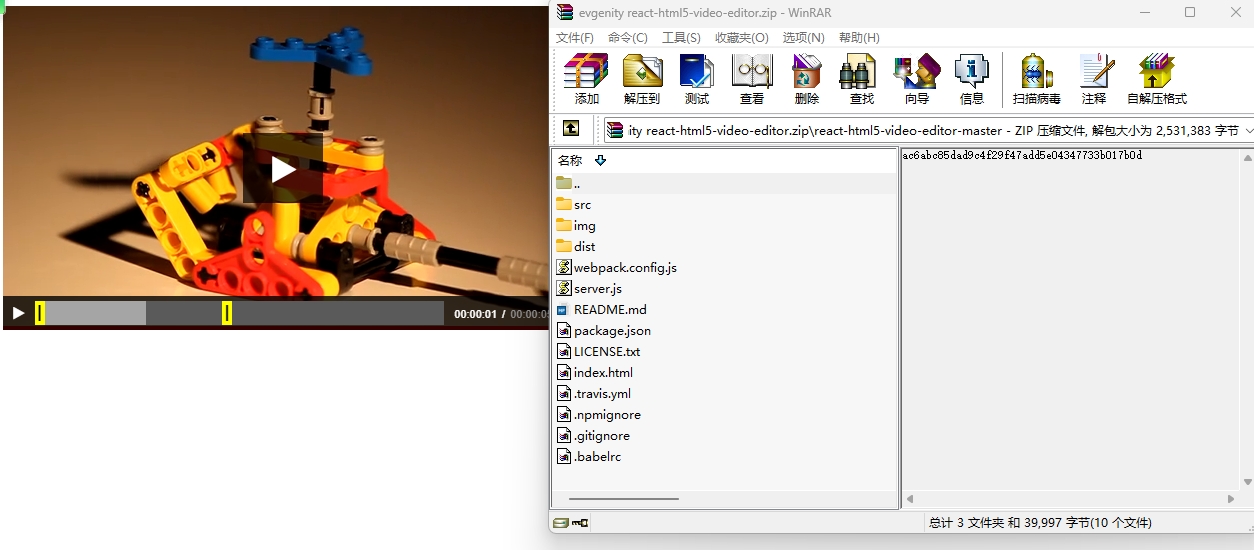
Task: Select the parent folder '..' row
Action: tap(724, 183)
